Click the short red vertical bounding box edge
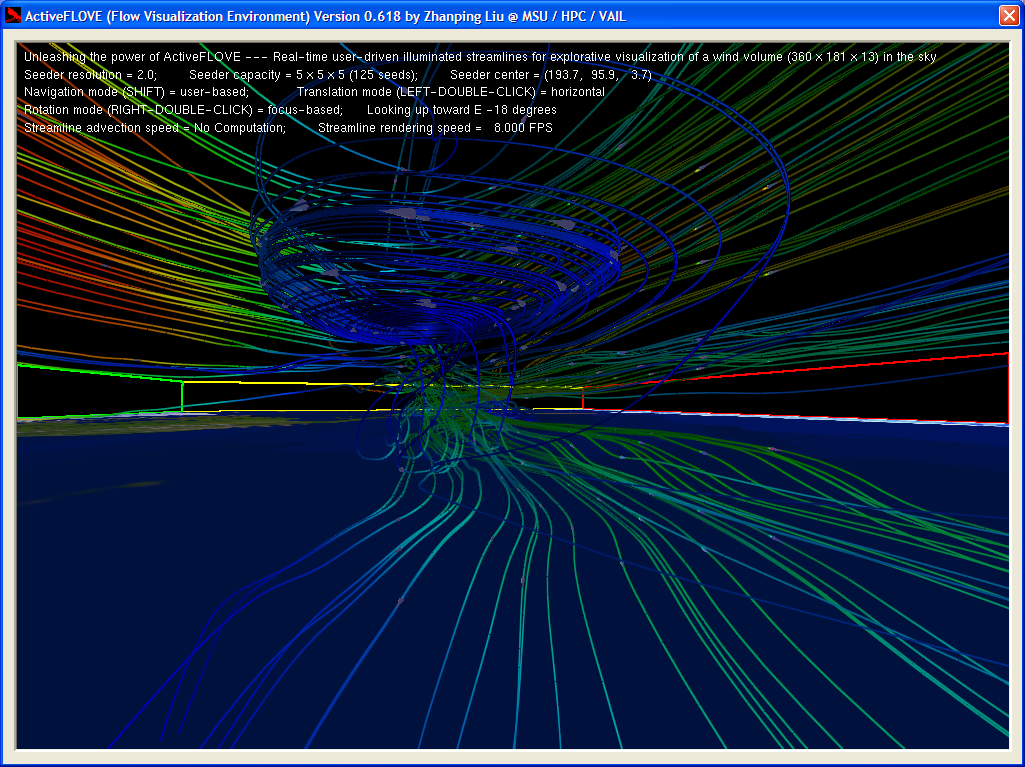 (x=583, y=398)
